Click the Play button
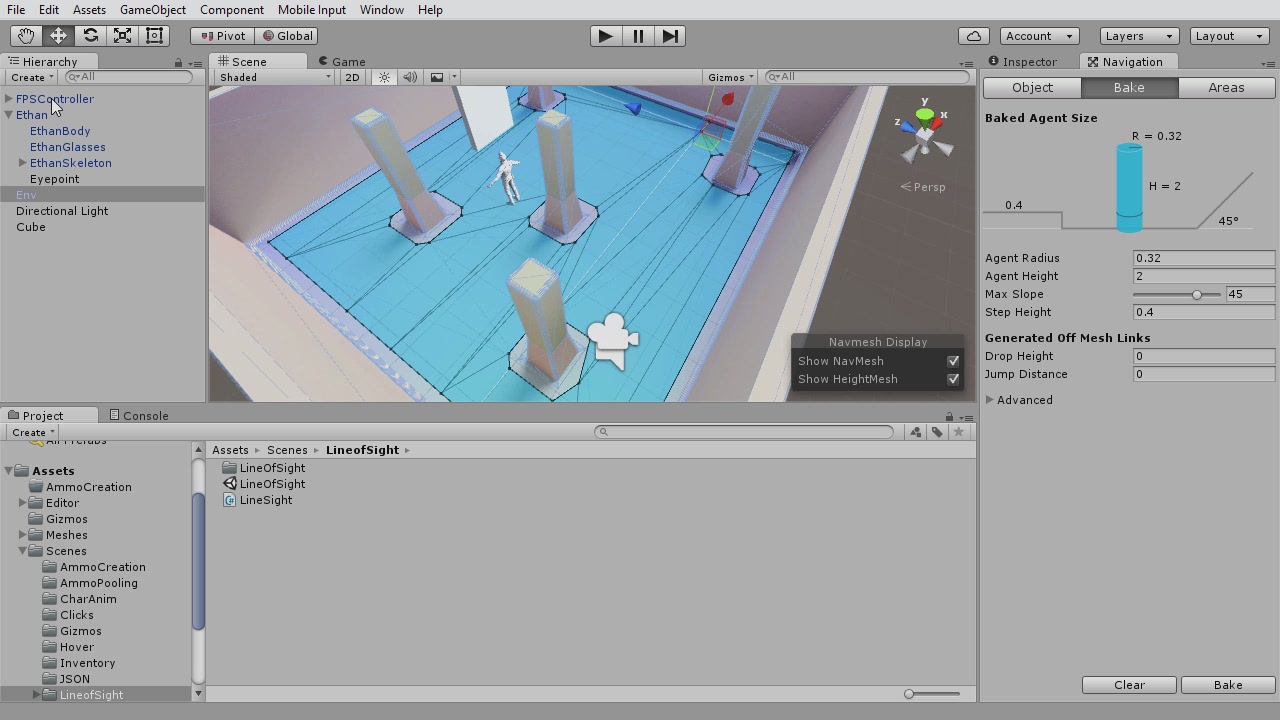 coord(605,36)
